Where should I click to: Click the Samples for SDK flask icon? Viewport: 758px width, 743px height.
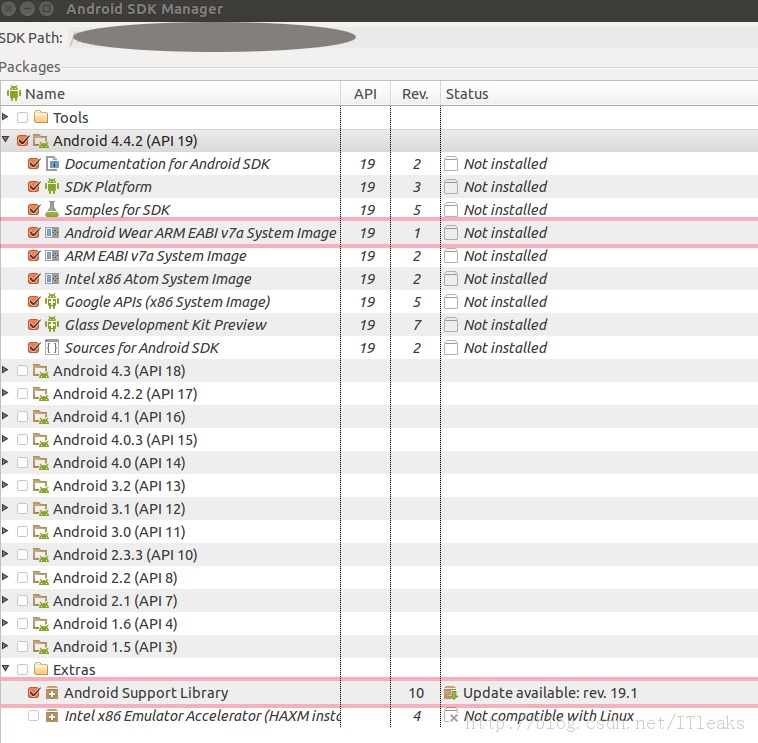(52, 209)
